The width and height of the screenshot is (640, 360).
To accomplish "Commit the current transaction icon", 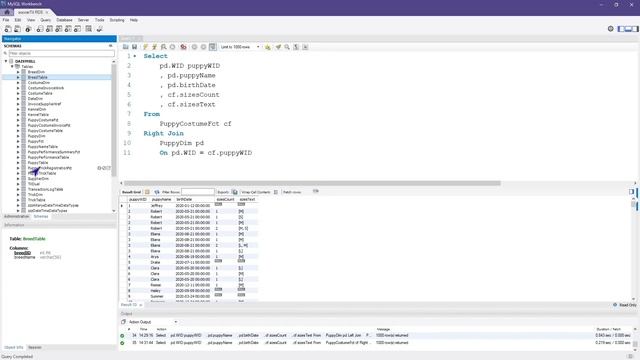I will (x=194, y=47).
